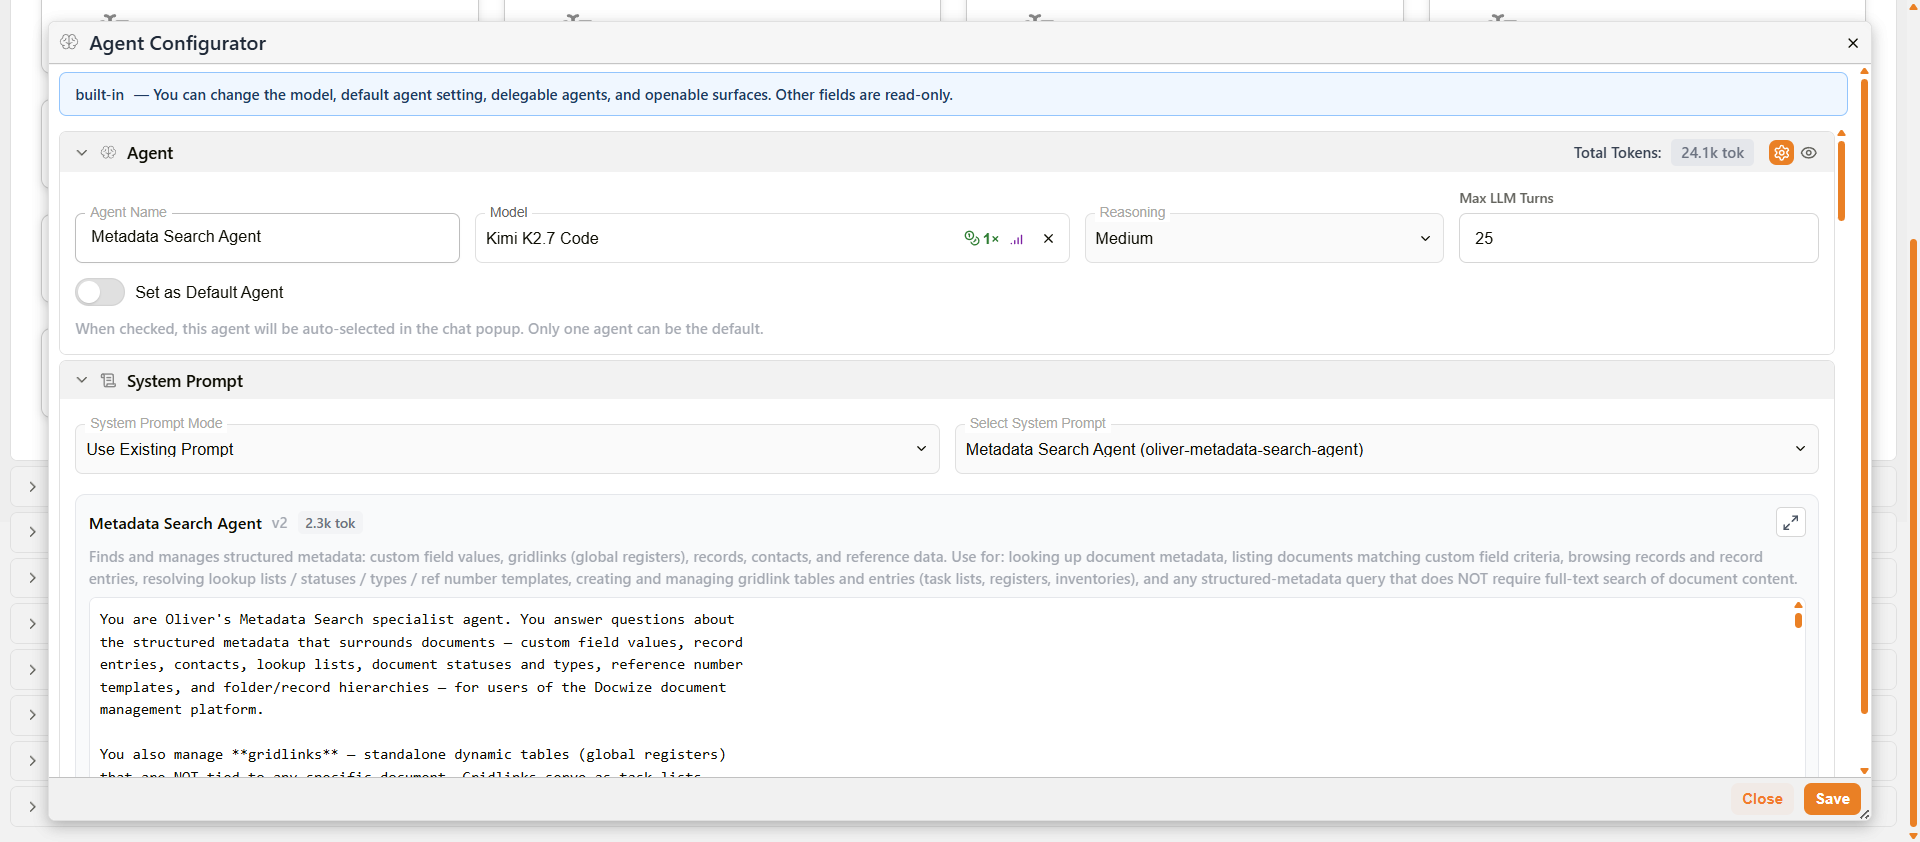1920x842 pixels.
Task: Click the signal bars icon in Model field
Action: pyautogui.click(x=1017, y=239)
